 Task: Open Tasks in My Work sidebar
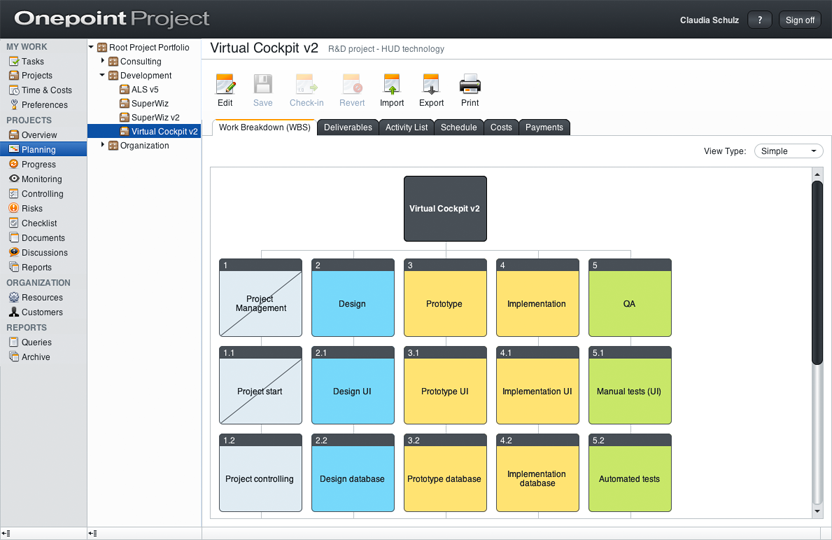pos(32,61)
